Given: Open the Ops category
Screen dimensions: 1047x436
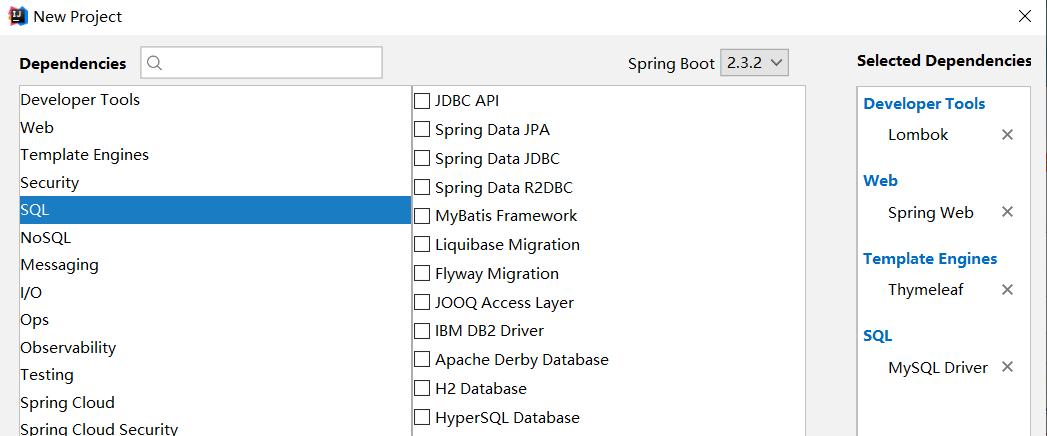Looking at the screenshot, I should [x=216, y=320].
